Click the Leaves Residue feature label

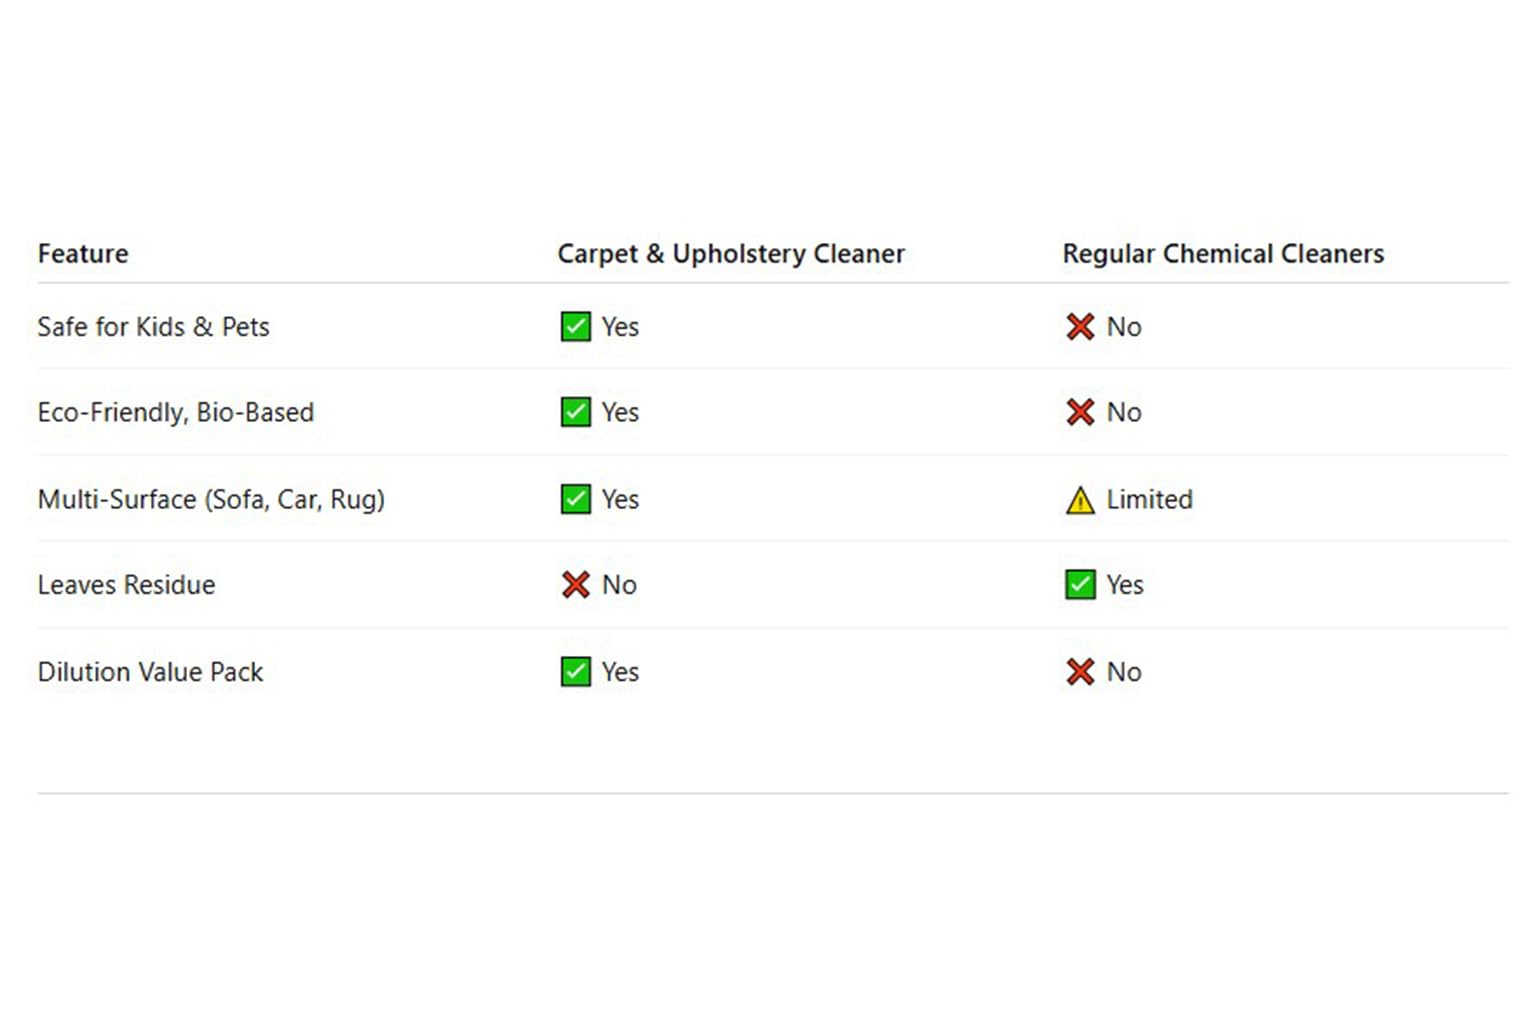coord(126,585)
